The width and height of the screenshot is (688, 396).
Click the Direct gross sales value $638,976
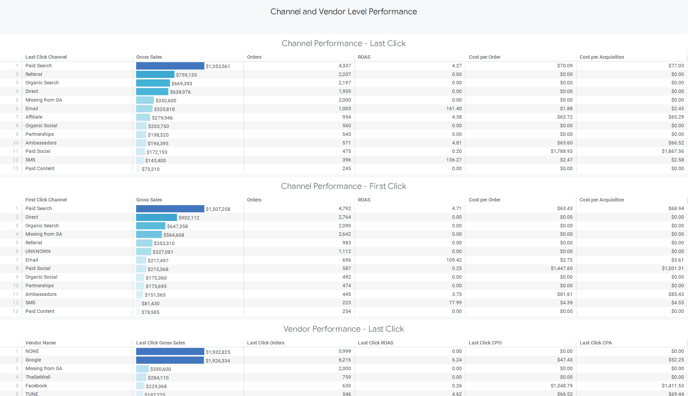180,92
